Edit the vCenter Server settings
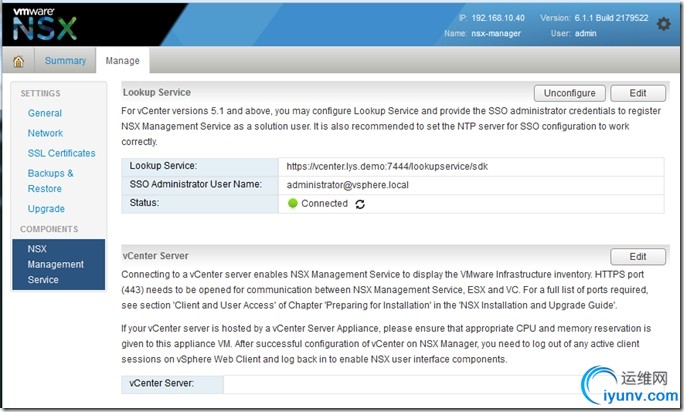Image resolution: width=684 pixels, height=412 pixels. [x=638, y=257]
